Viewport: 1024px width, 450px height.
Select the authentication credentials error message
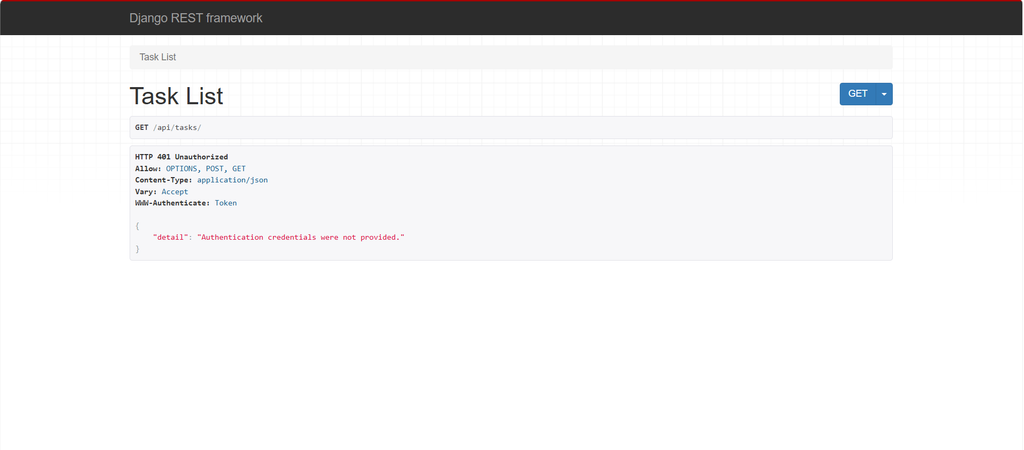tap(301, 237)
